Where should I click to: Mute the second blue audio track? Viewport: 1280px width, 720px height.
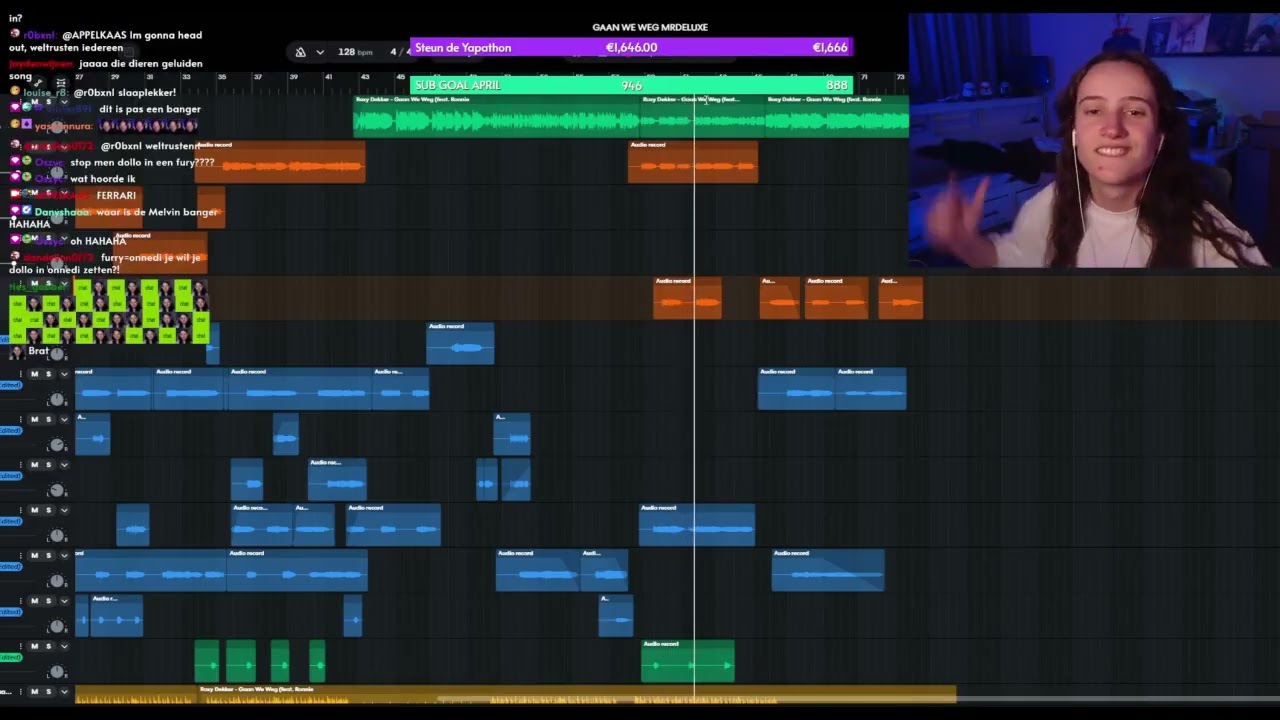click(x=34, y=419)
